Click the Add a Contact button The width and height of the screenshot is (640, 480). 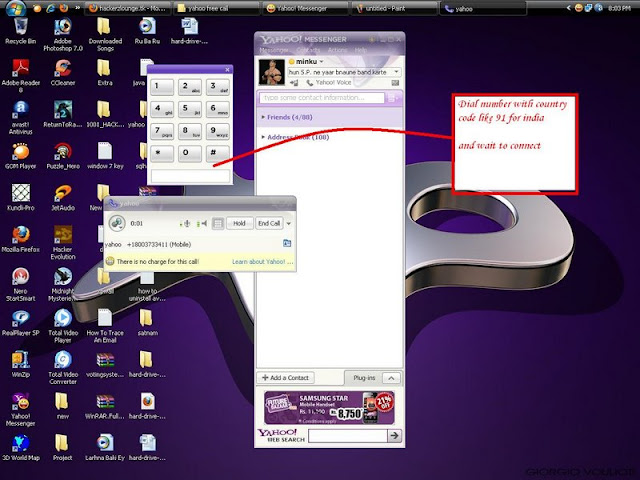pyautogui.click(x=286, y=378)
